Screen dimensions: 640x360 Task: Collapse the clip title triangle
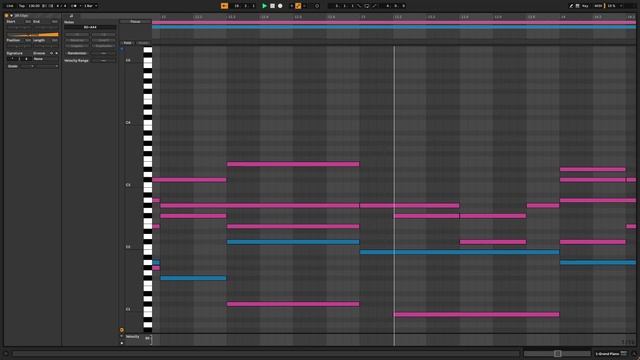click(x=11, y=16)
